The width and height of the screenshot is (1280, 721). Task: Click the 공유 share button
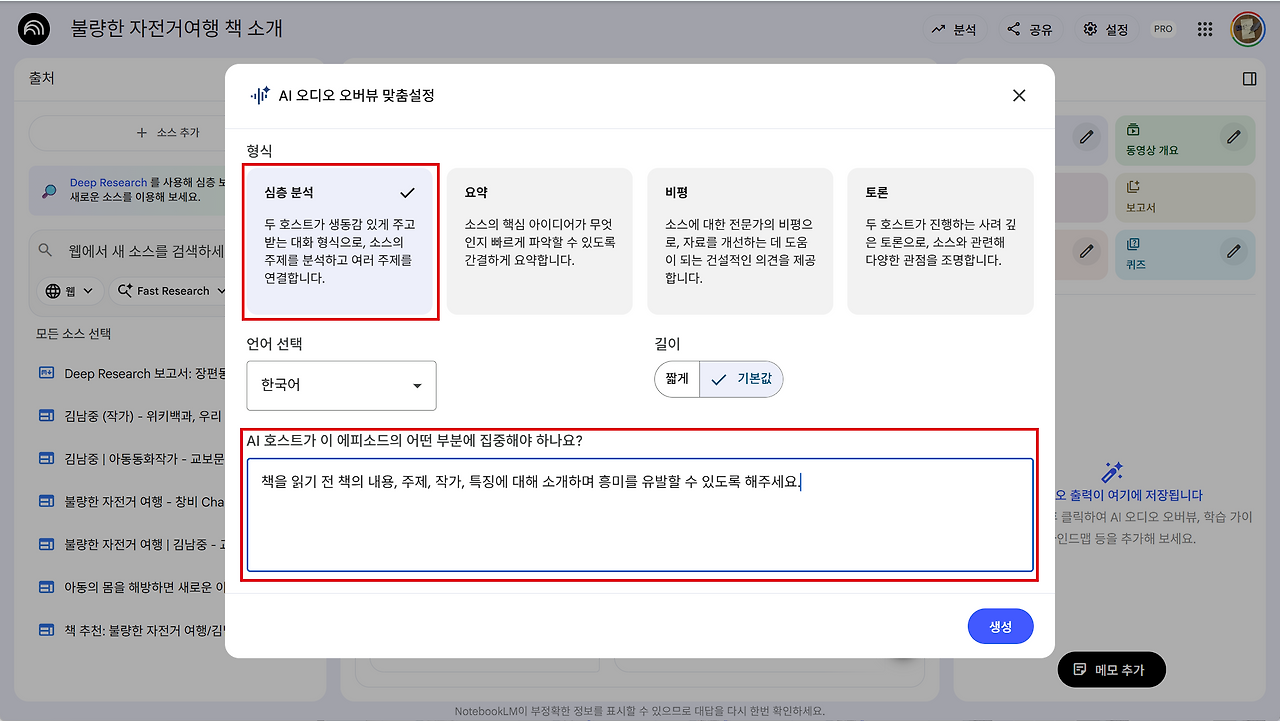coord(1030,30)
